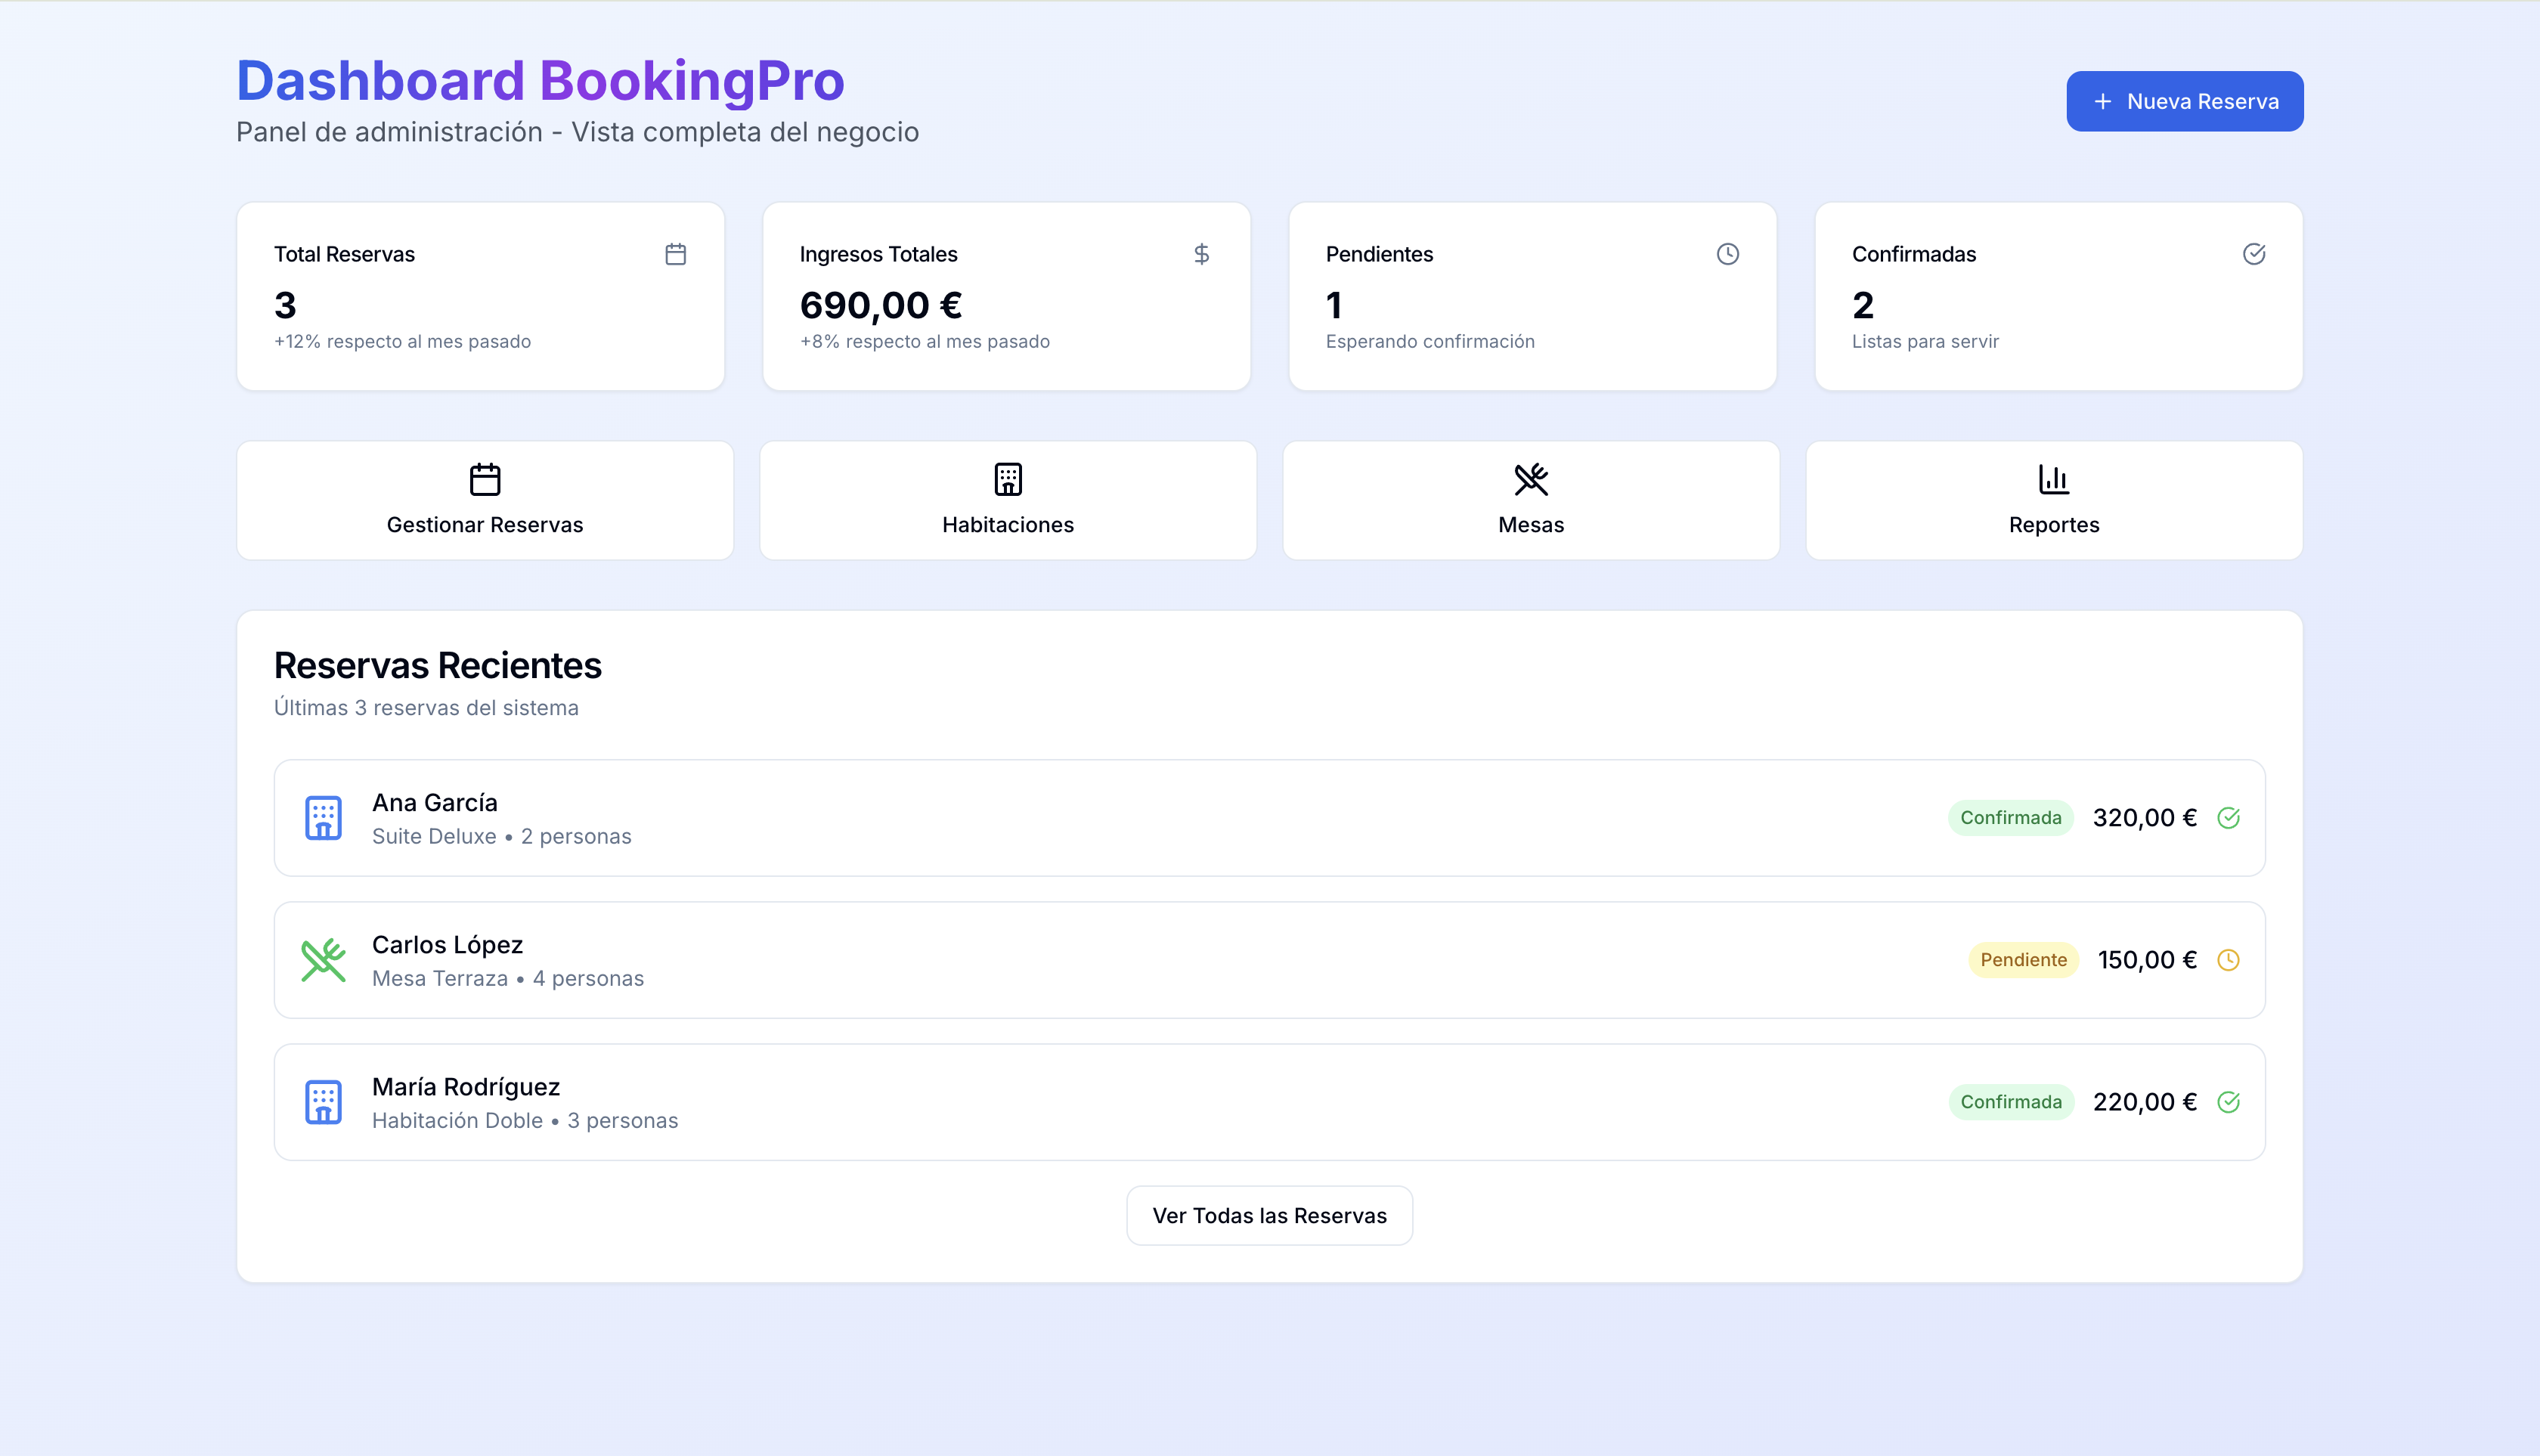Click Ver Todas las Reservas
2540x1456 pixels.
[x=1269, y=1215]
